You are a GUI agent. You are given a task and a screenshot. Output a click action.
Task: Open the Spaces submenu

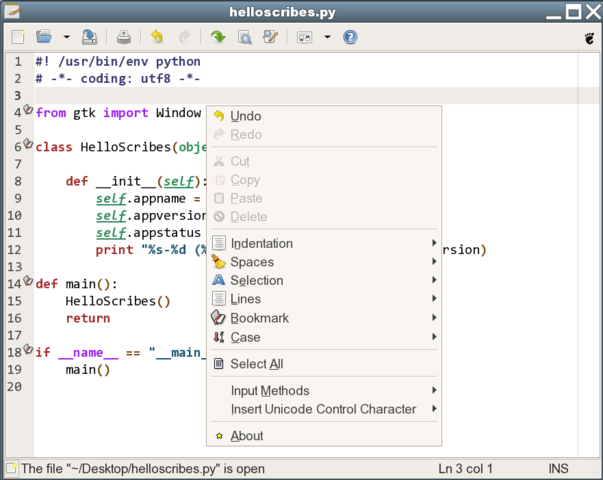click(324, 262)
